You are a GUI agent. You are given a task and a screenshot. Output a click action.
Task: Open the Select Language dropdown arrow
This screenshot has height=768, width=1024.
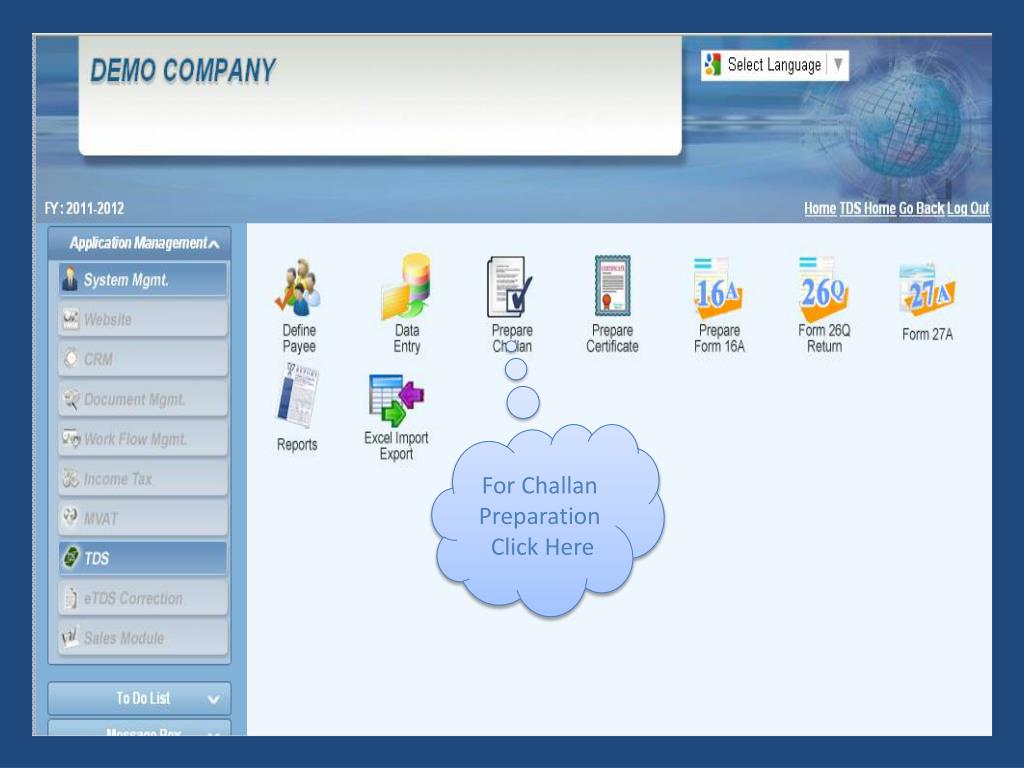(x=838, y=65)
